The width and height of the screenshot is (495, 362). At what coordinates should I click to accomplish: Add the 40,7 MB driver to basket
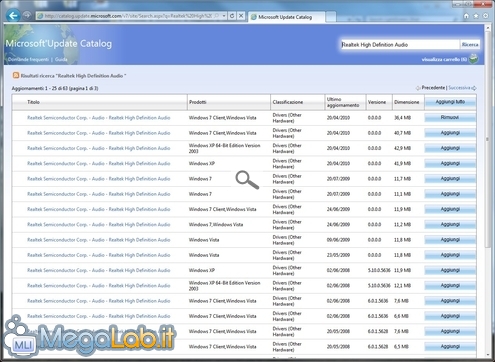[x=450, y=133]
